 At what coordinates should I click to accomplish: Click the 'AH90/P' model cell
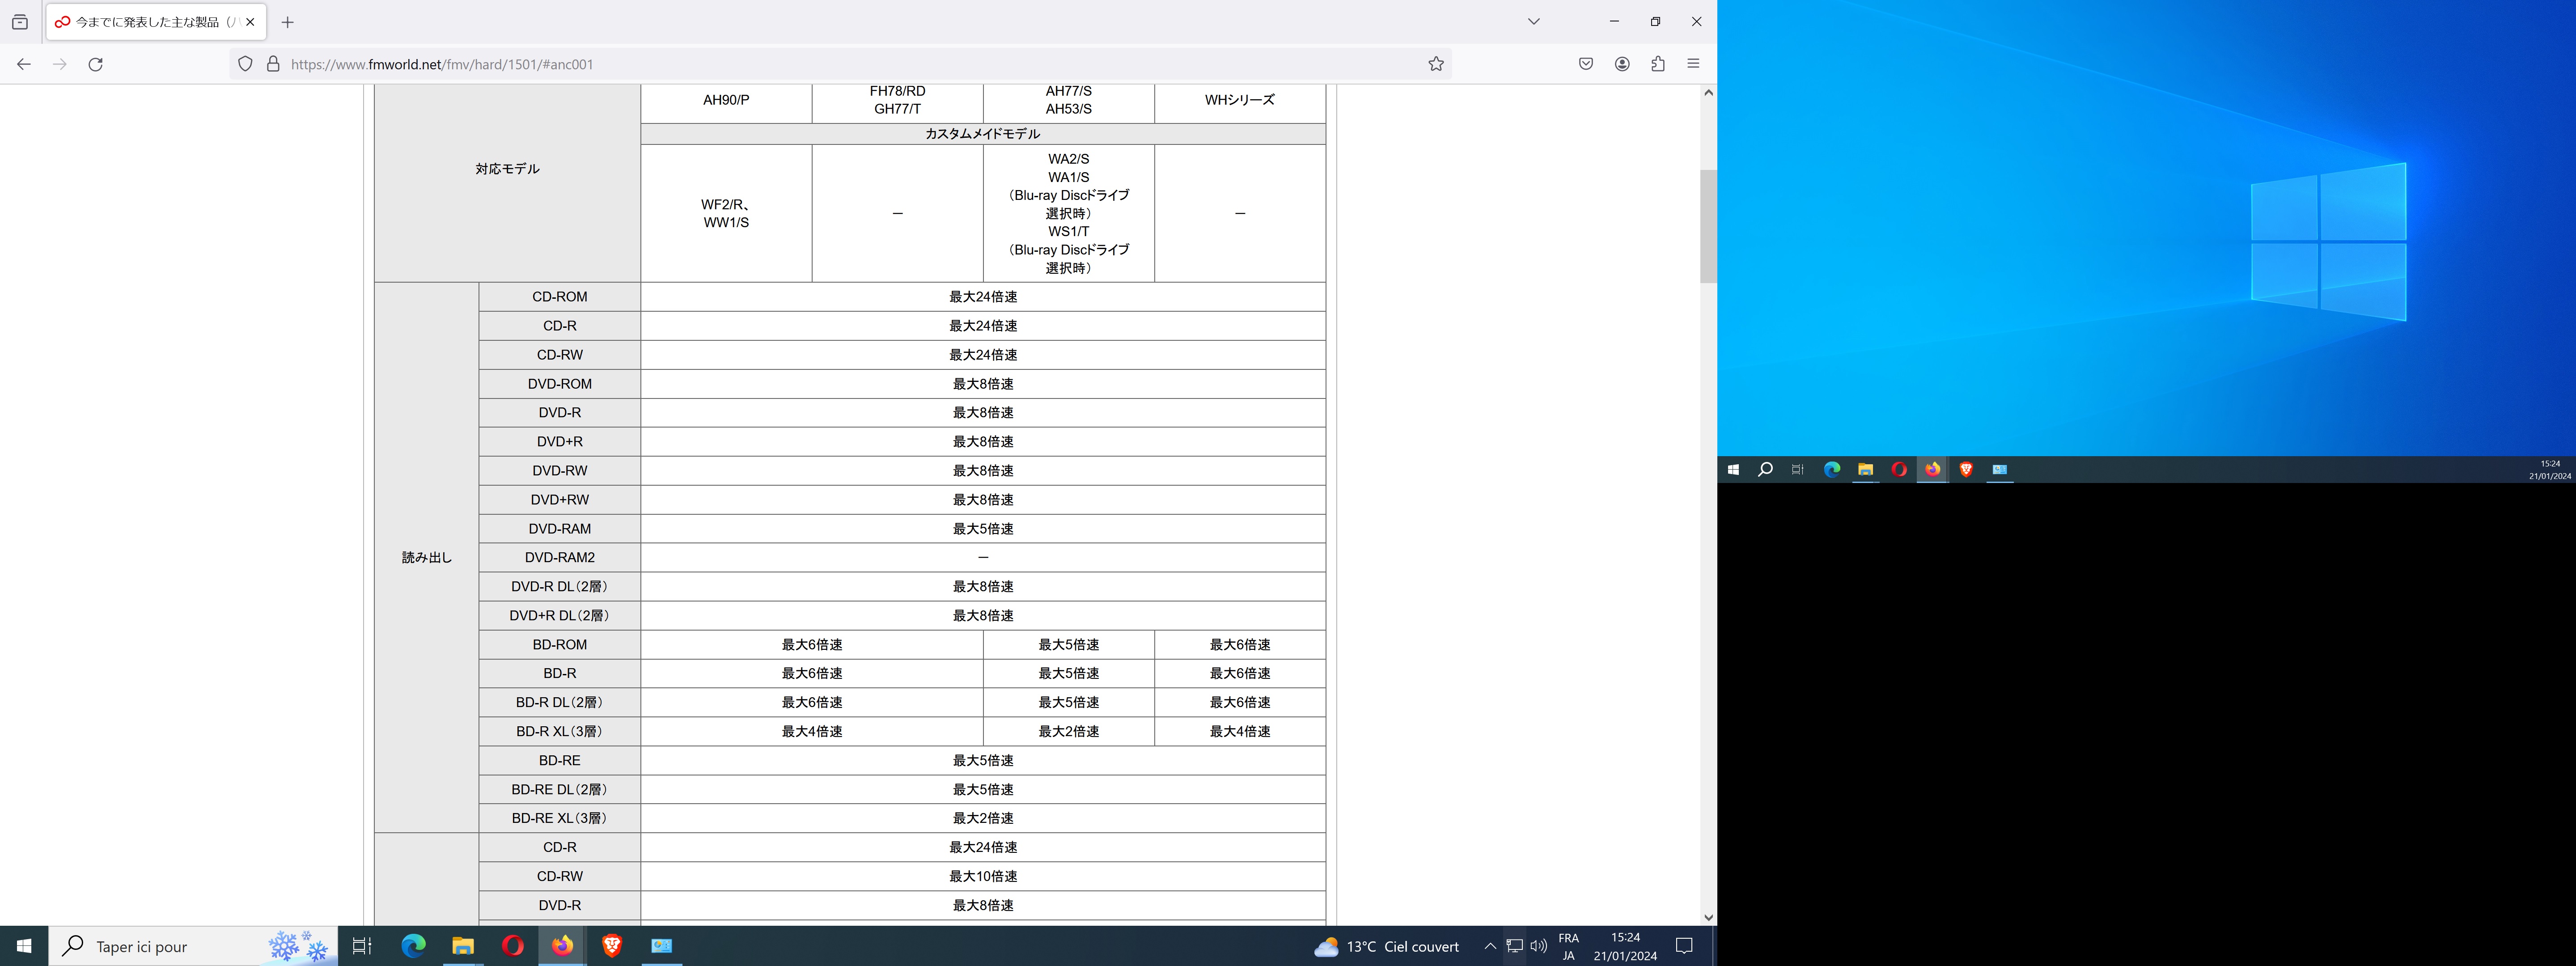[x=726, y=100]
